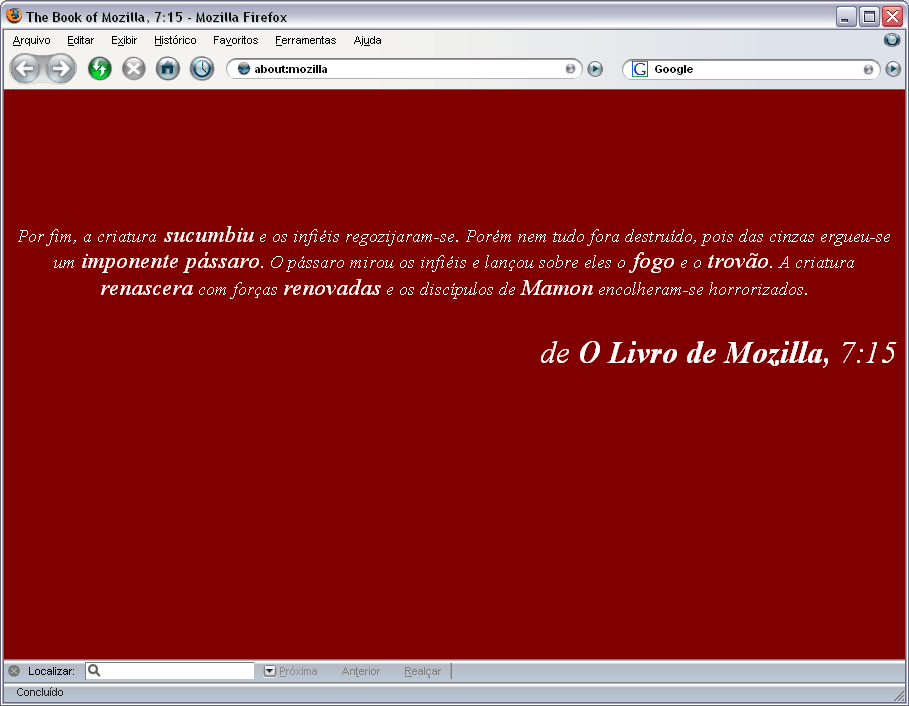Click the Stop loading X icon
Viewport: 909px width, 706px height.
pos(134,69)
